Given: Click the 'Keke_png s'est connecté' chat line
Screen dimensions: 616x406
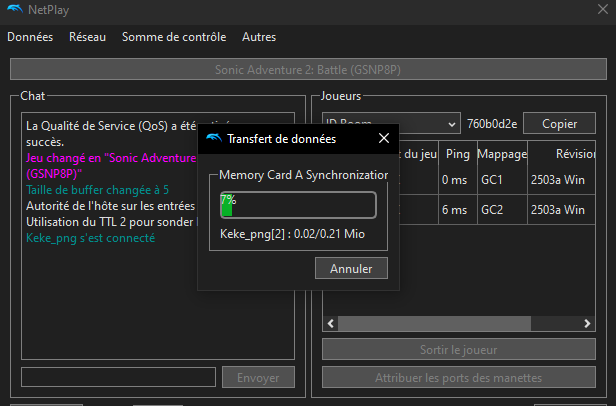Looking at the screenshot, I should pyautogui.click(x=90, y=238).
